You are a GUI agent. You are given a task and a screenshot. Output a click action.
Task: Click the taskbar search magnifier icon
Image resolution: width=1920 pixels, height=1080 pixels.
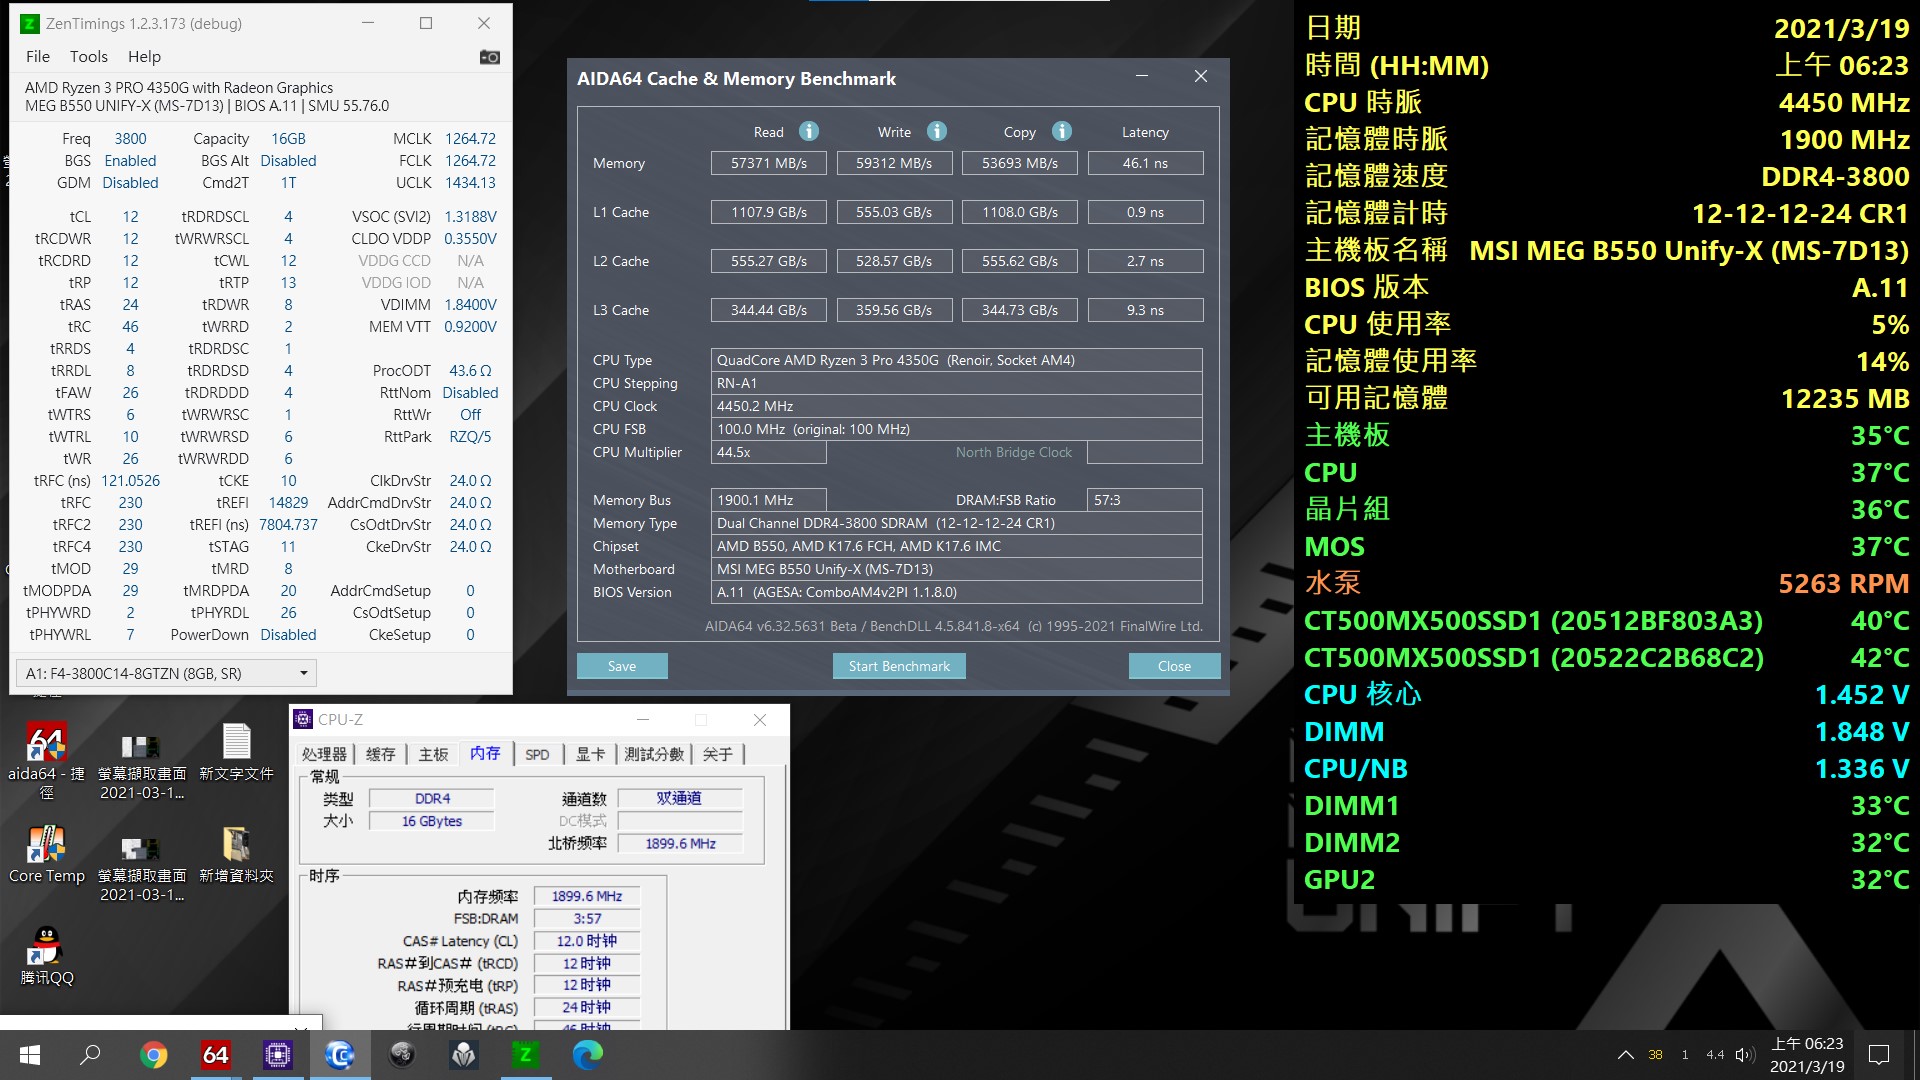[x=90, y=1054]
